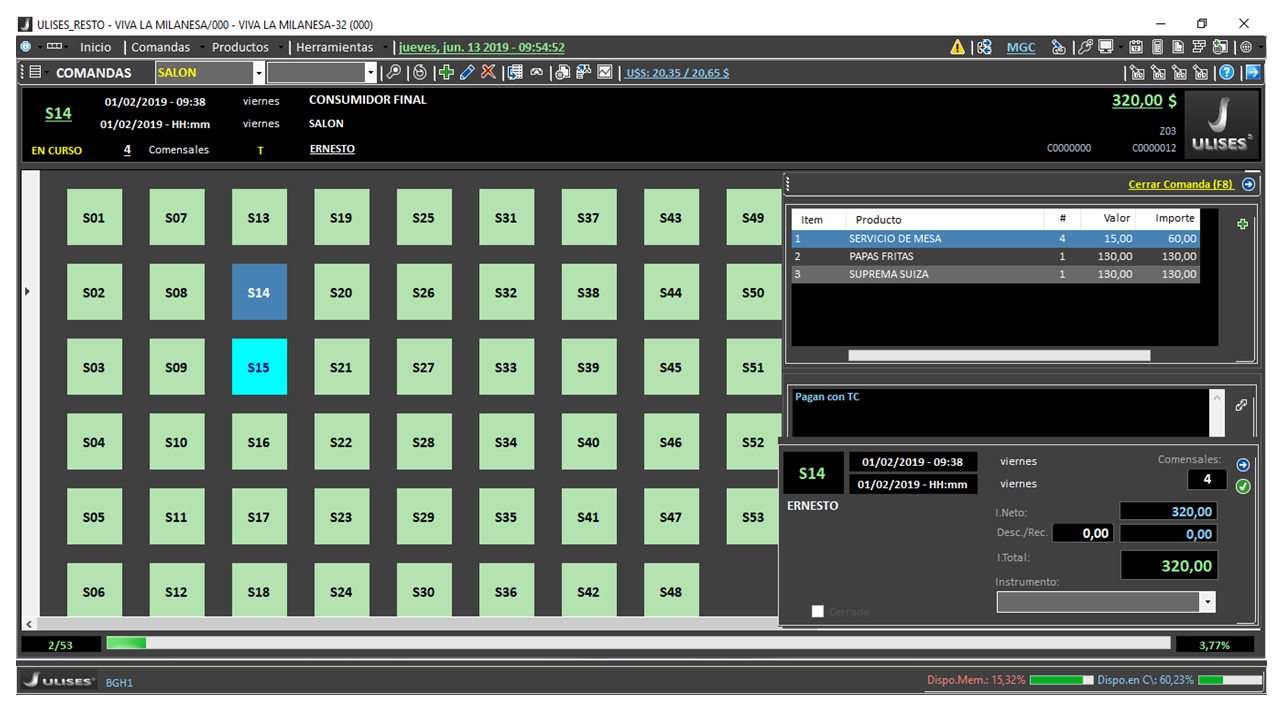1280x720 pixels.
Task: Click the blue pencil edit icon
Action: [x=467, y=72]
